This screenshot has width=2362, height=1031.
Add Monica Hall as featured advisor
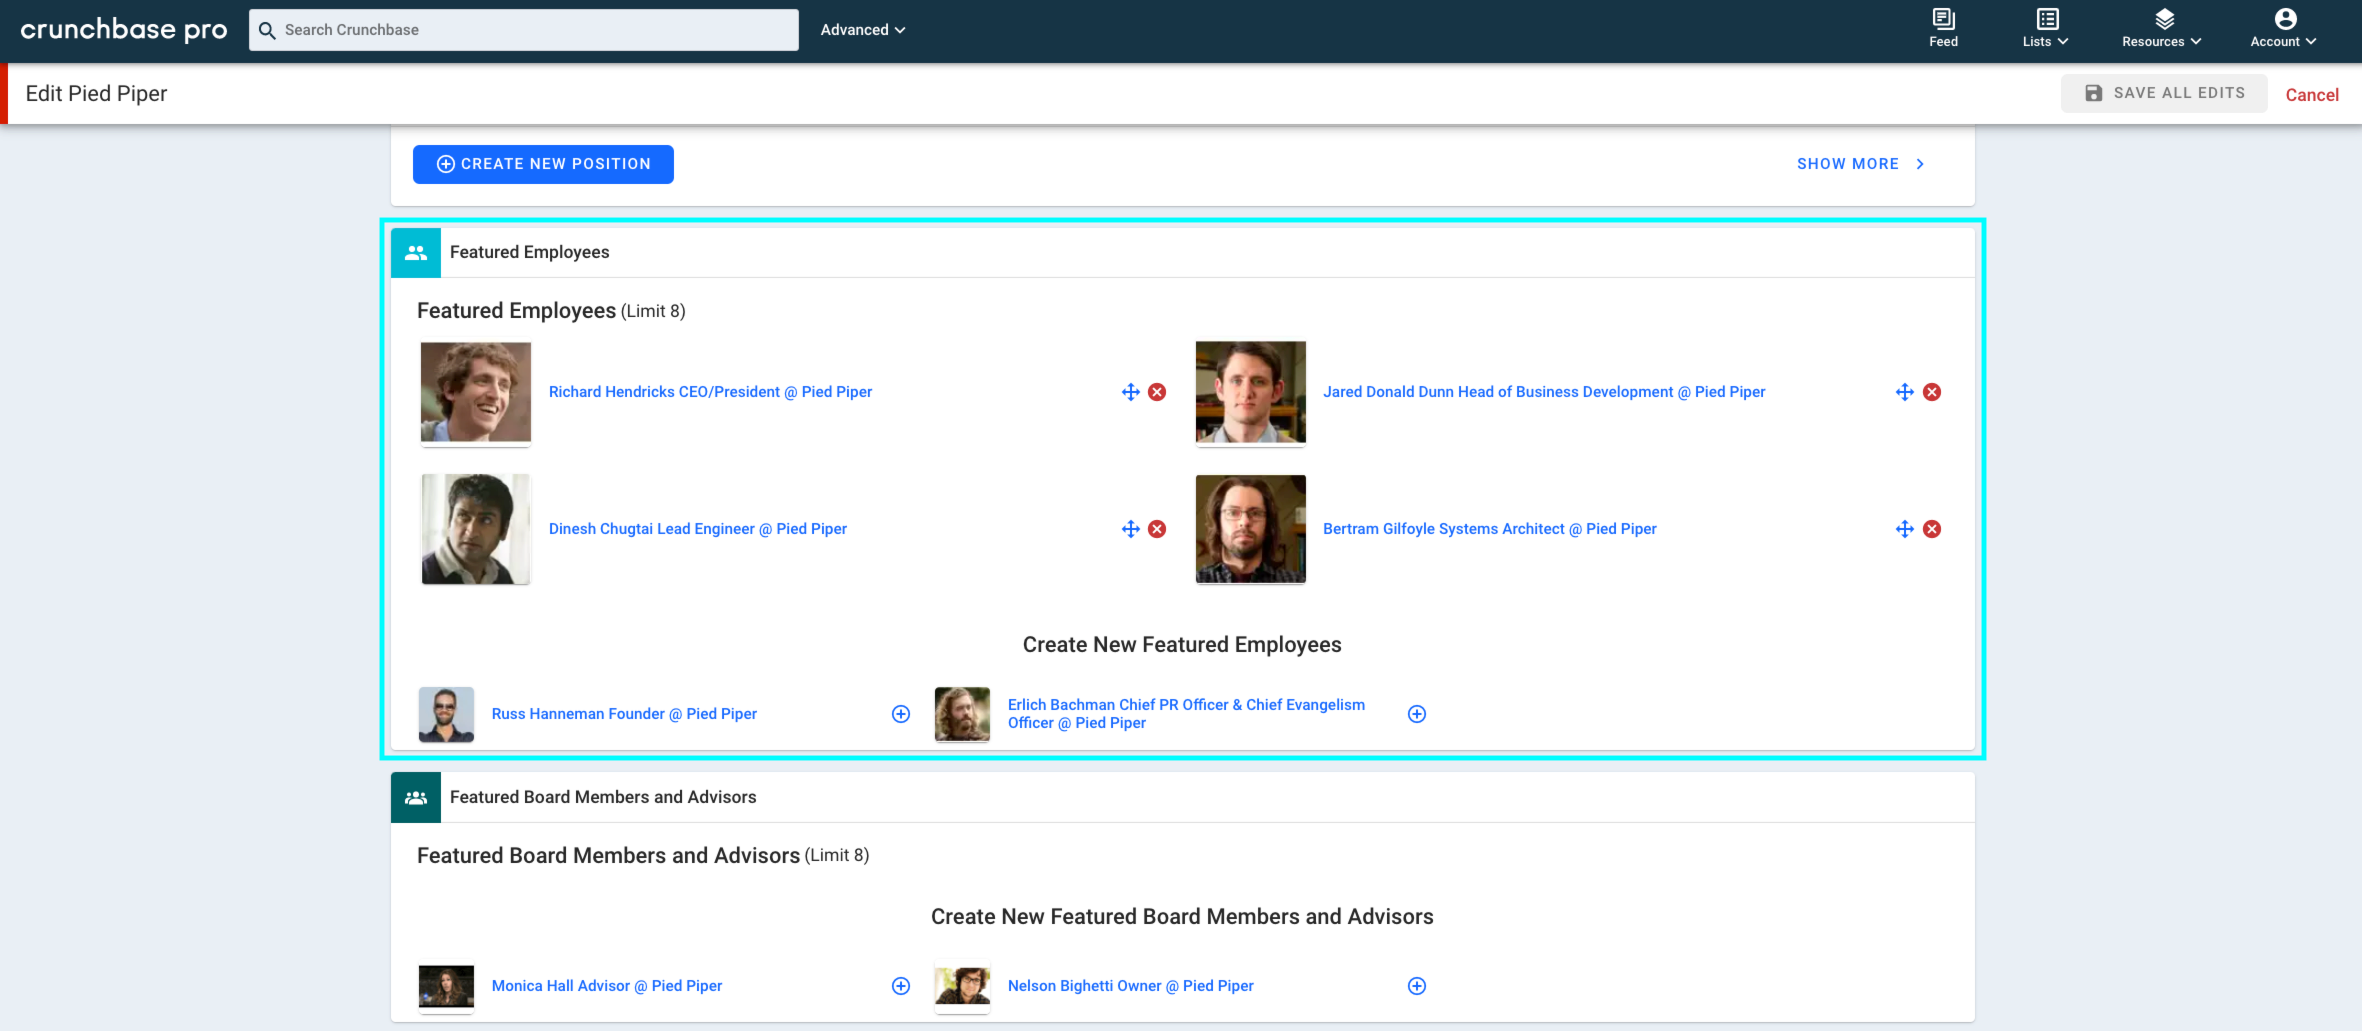[x=901, y=986]
